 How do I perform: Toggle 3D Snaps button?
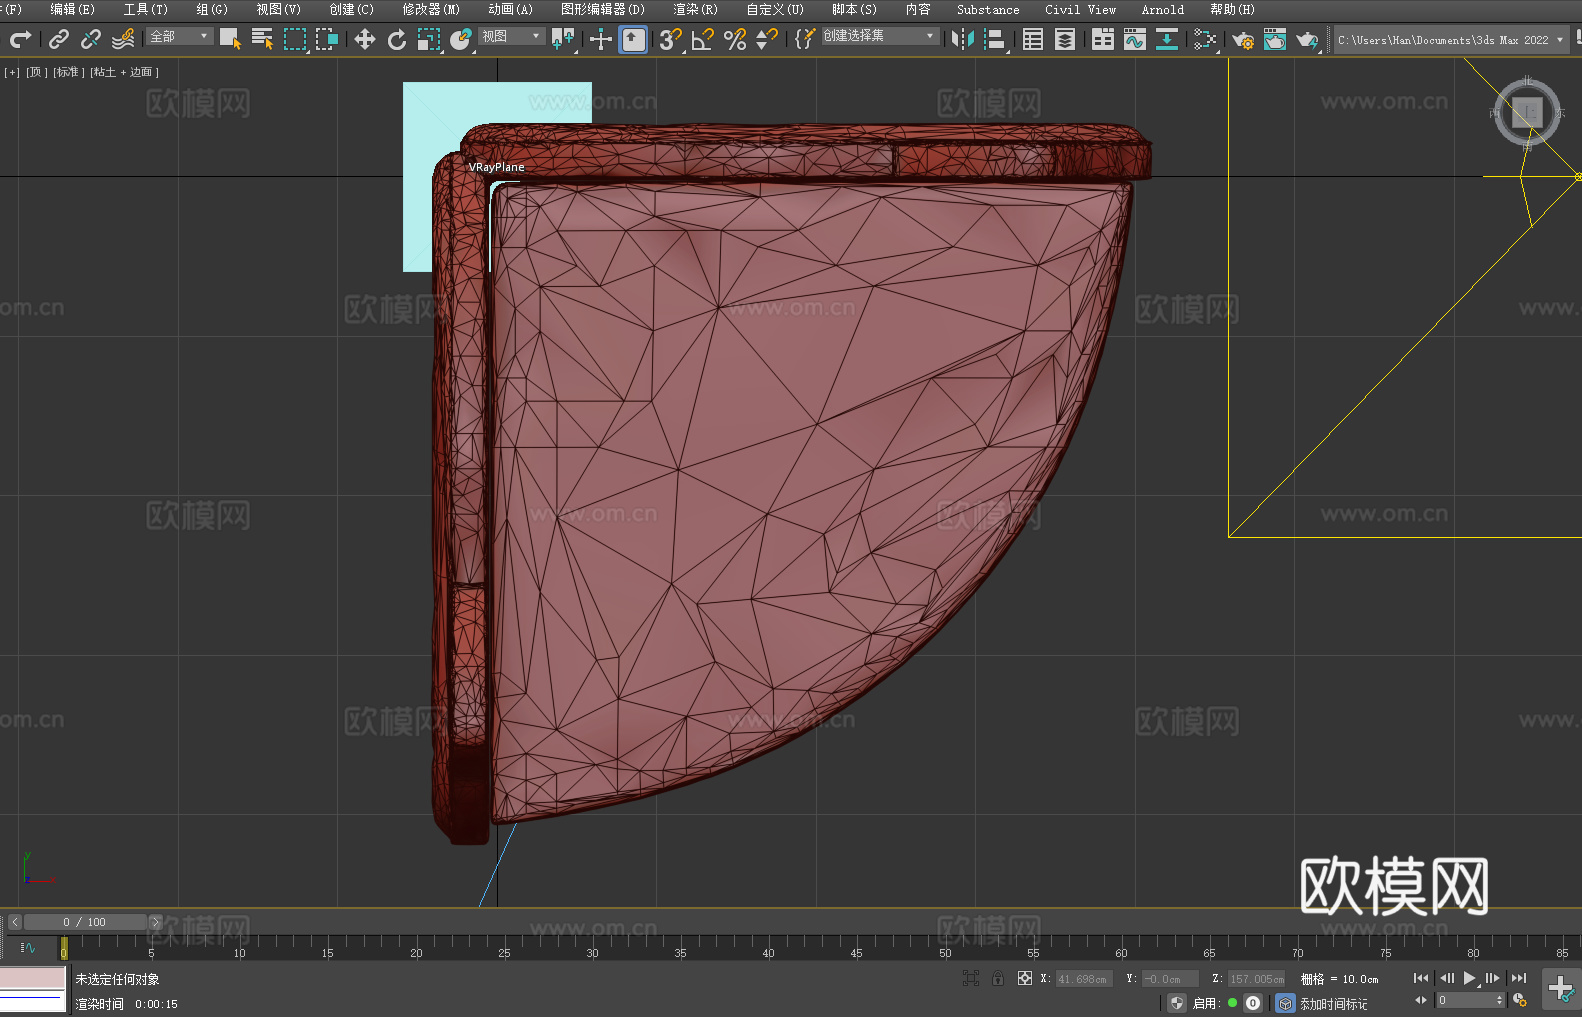(x=671, y=39)
